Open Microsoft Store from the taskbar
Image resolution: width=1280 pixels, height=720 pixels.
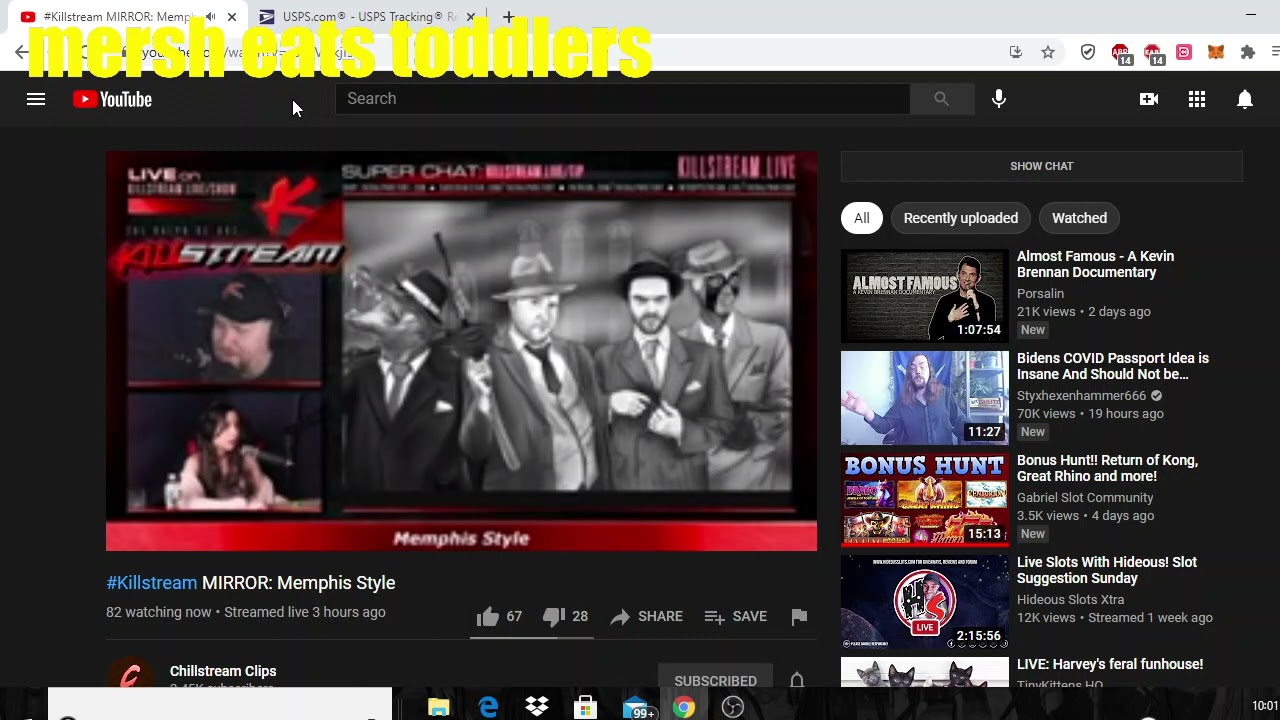(585, 708)
